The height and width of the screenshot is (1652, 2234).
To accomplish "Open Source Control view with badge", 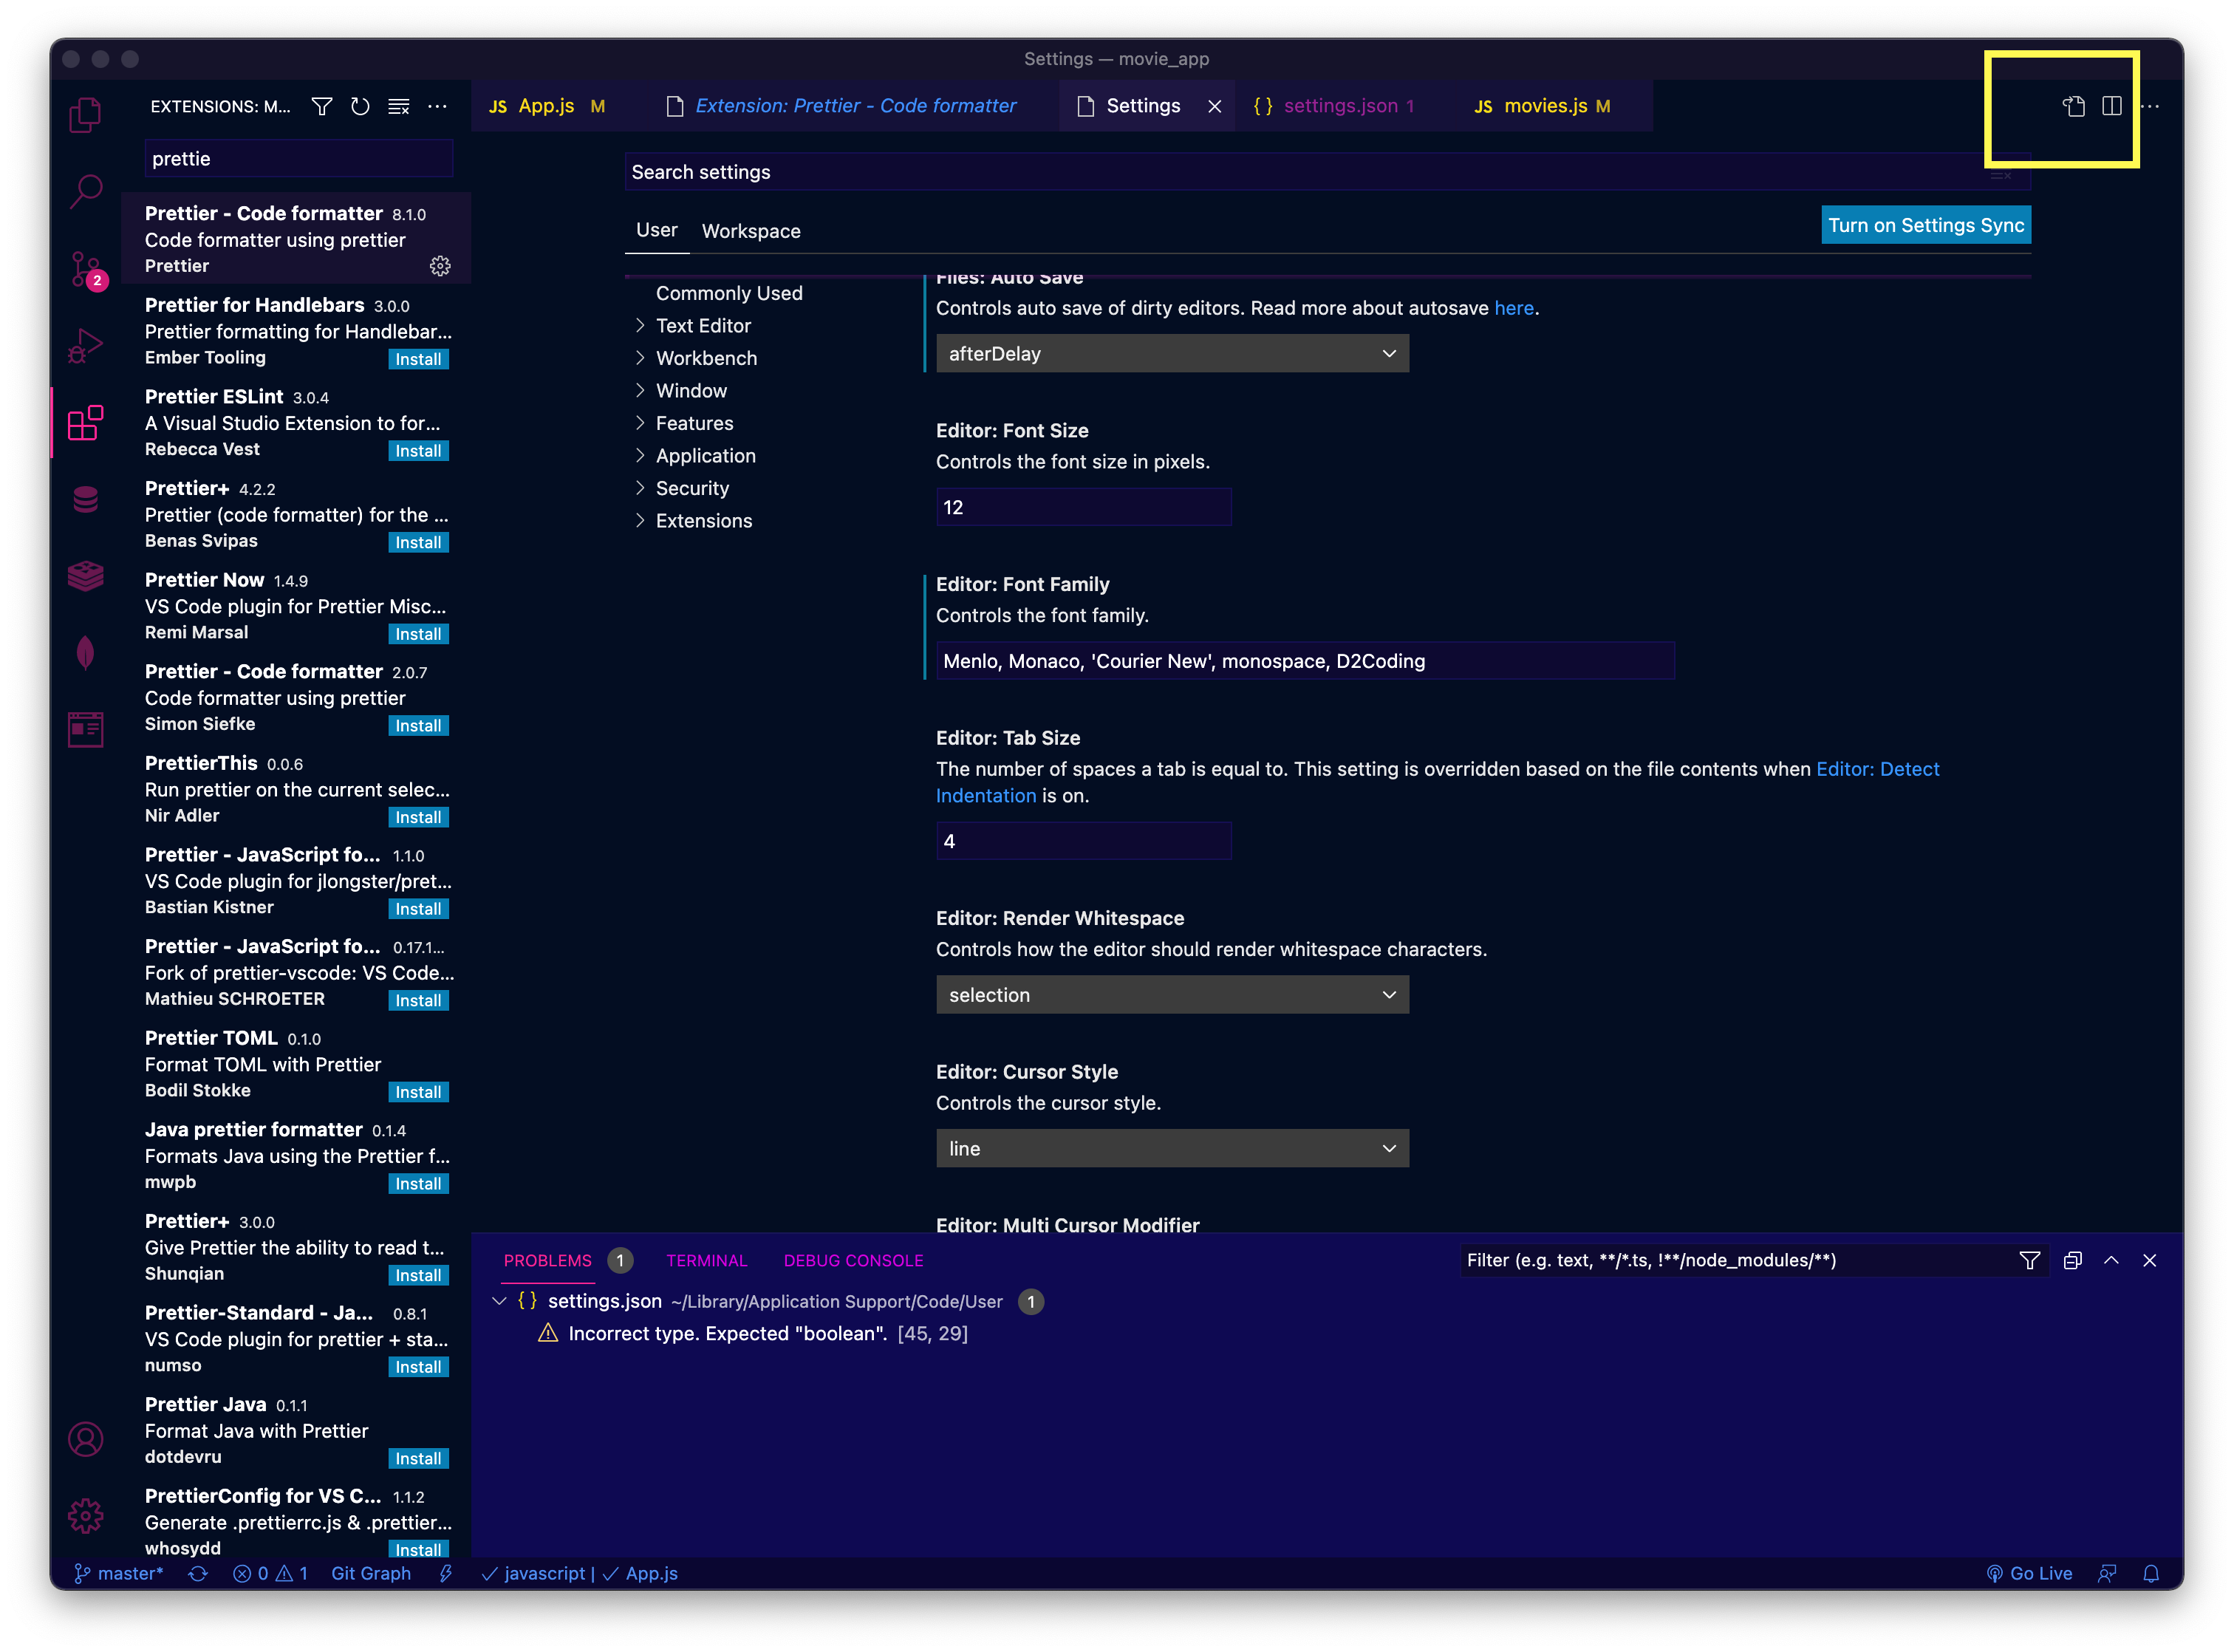I will [85, 268].
